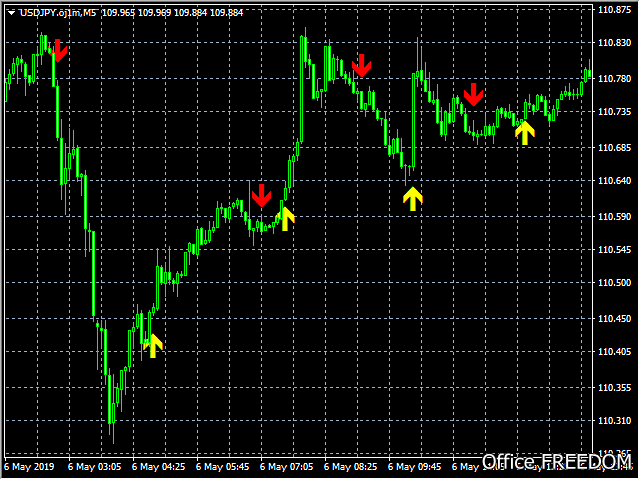Click the 110.830 price scale label
The image size is (640, 480).
[x=614, y=42]
